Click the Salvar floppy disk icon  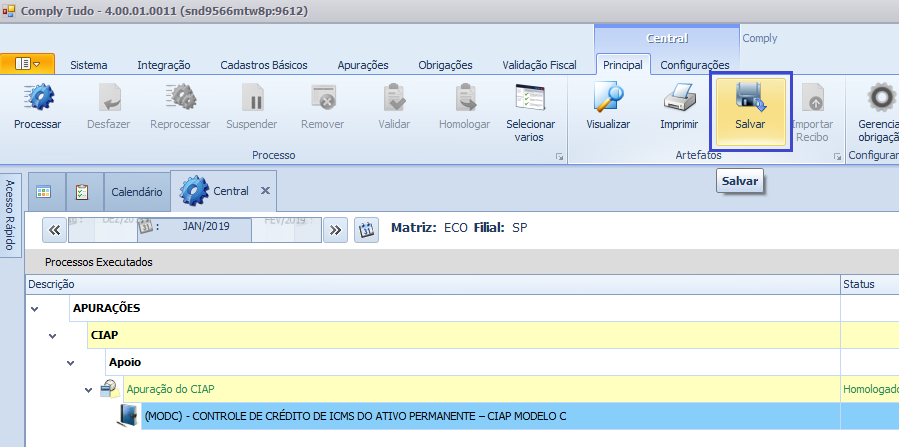tap(751, 96)
